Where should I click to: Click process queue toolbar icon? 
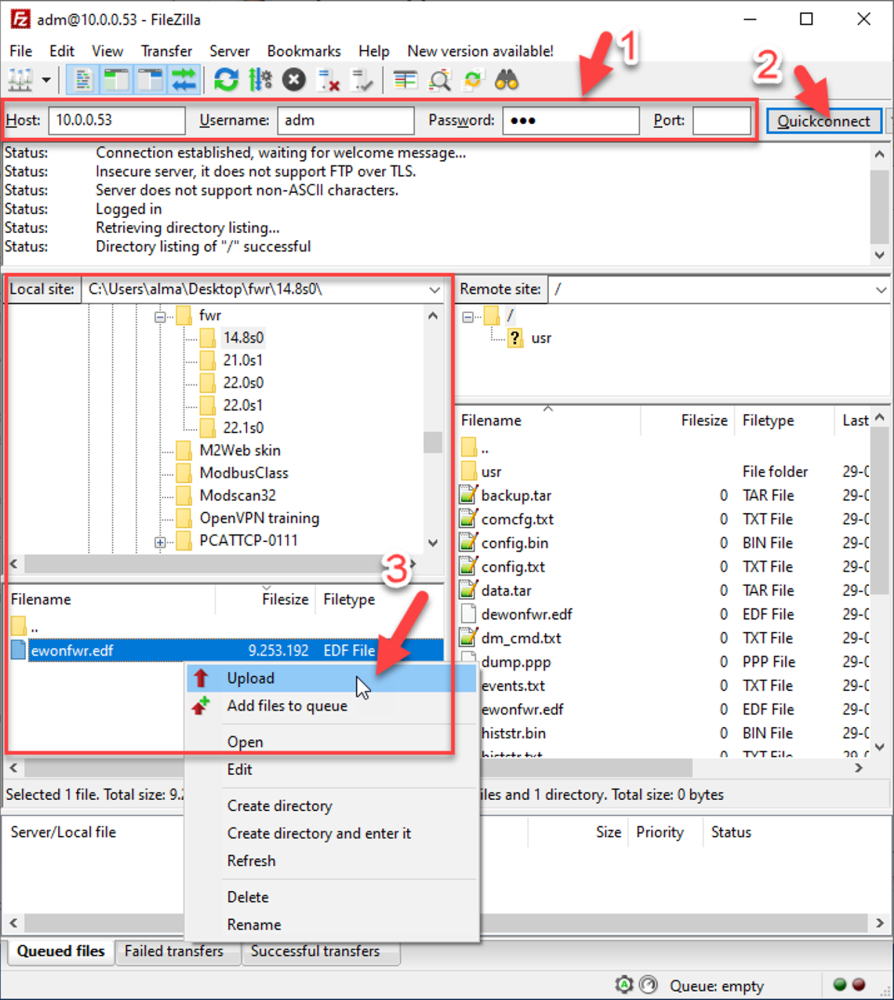pos(260,79)
